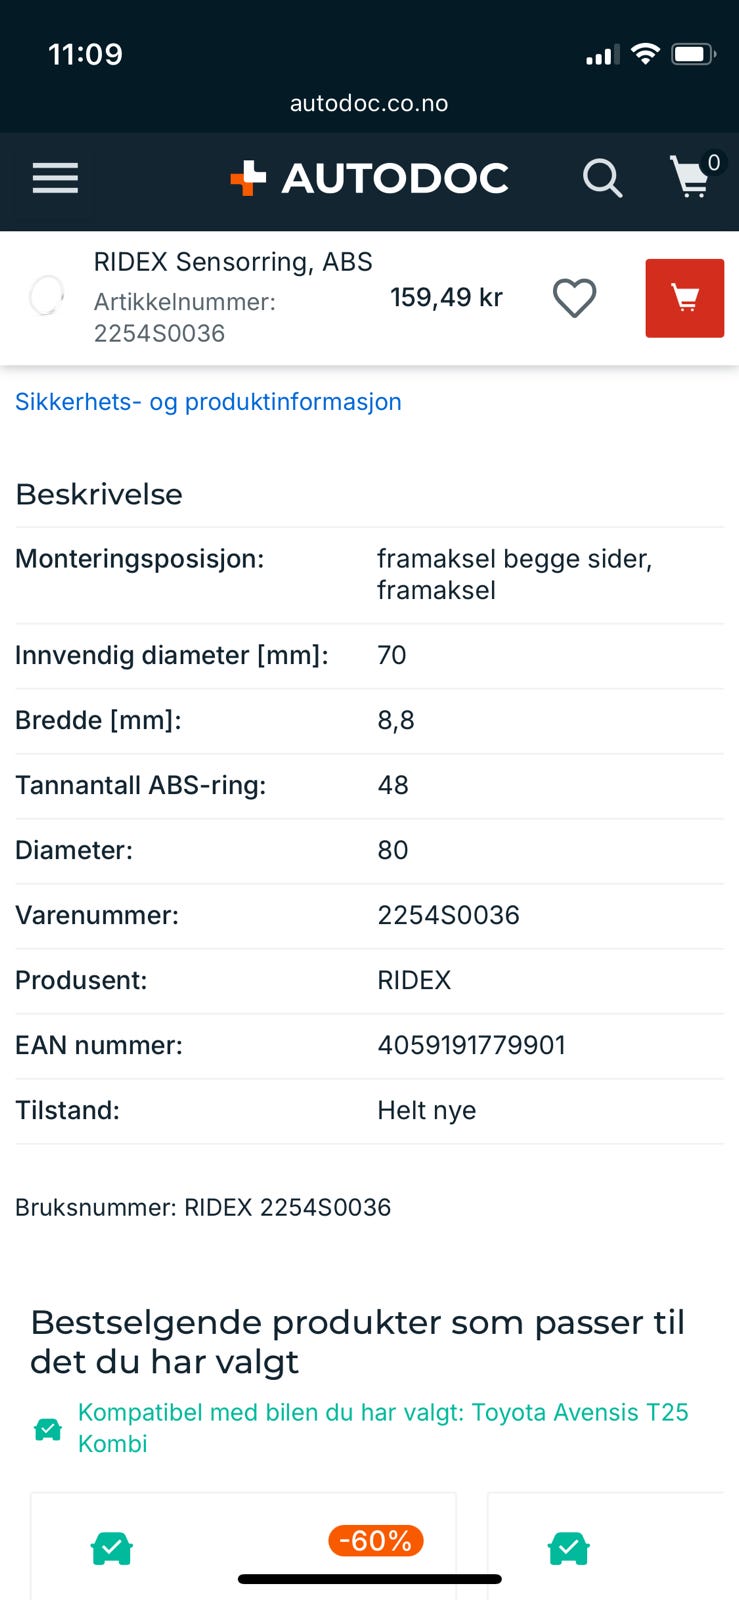Tap compatible-car icon on first product card
This screenshot has height=1600, width=739.
tap(112, 1549)
